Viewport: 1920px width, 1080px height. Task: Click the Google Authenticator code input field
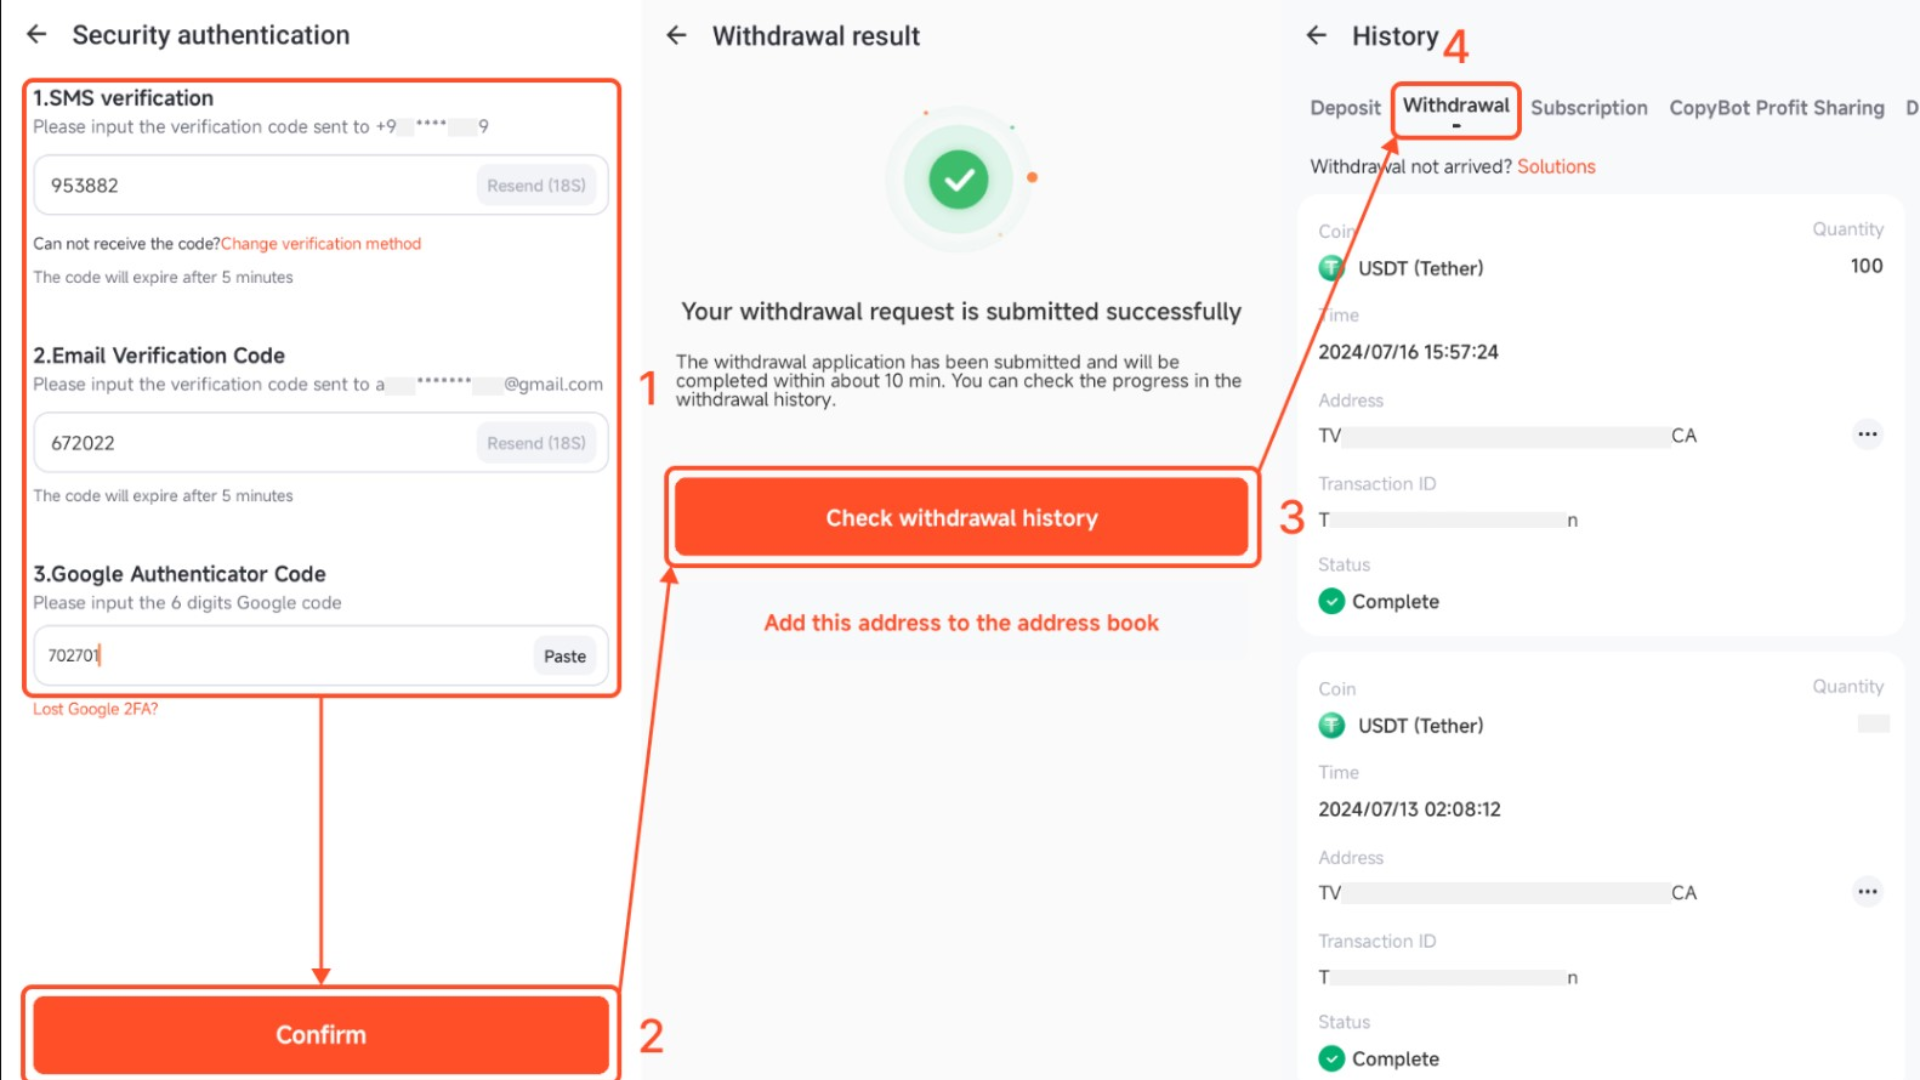[x=280, y=655]
